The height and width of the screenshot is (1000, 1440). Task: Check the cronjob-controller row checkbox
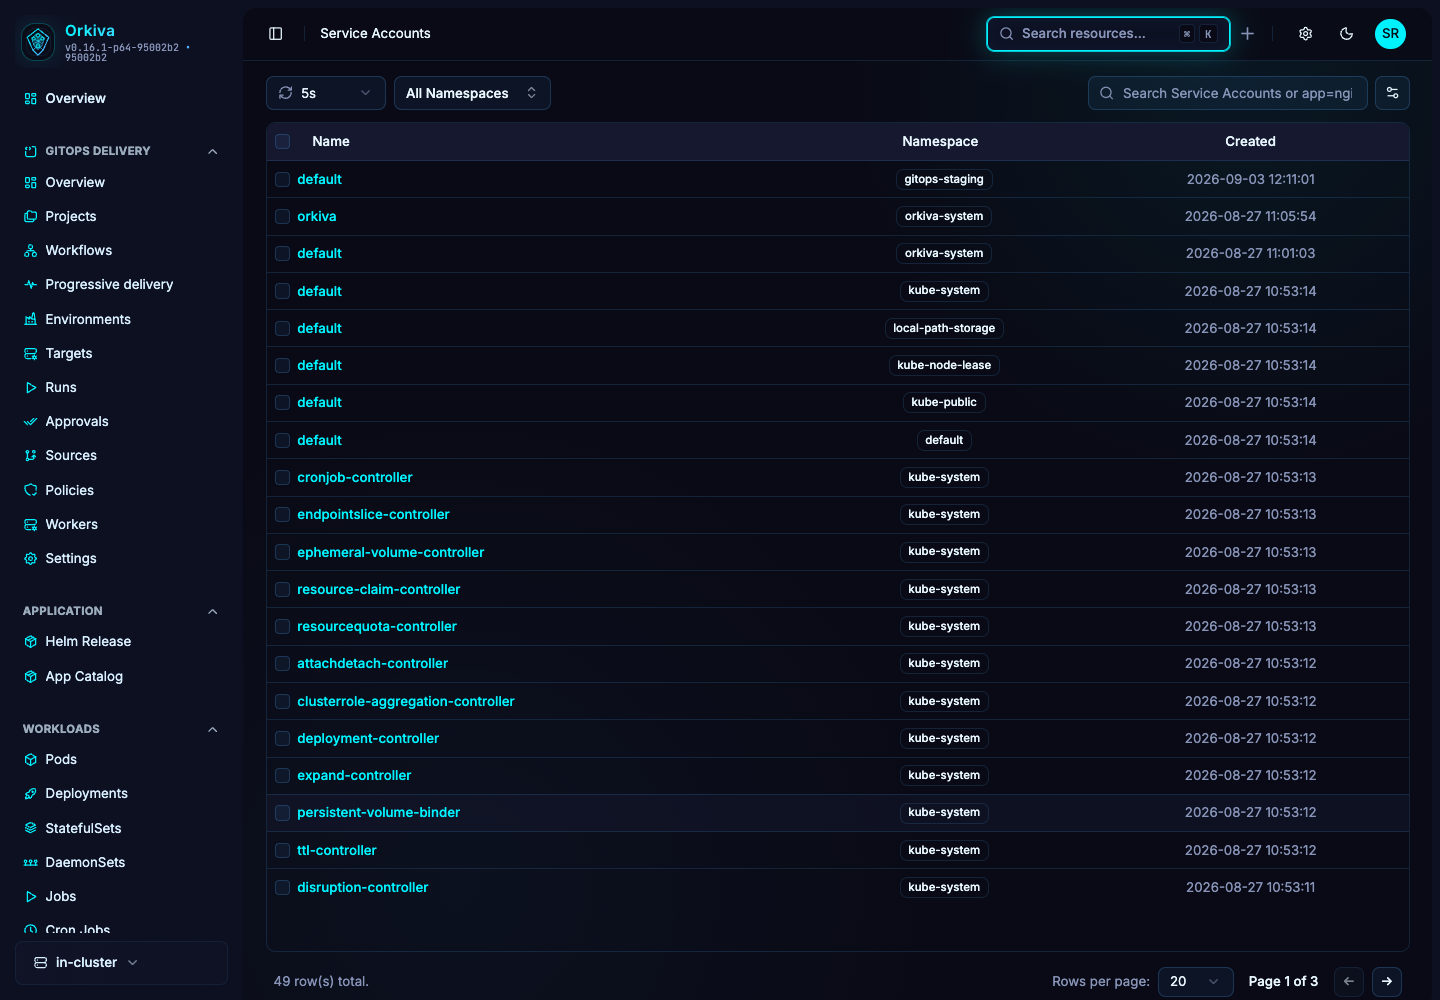[283, 478]
